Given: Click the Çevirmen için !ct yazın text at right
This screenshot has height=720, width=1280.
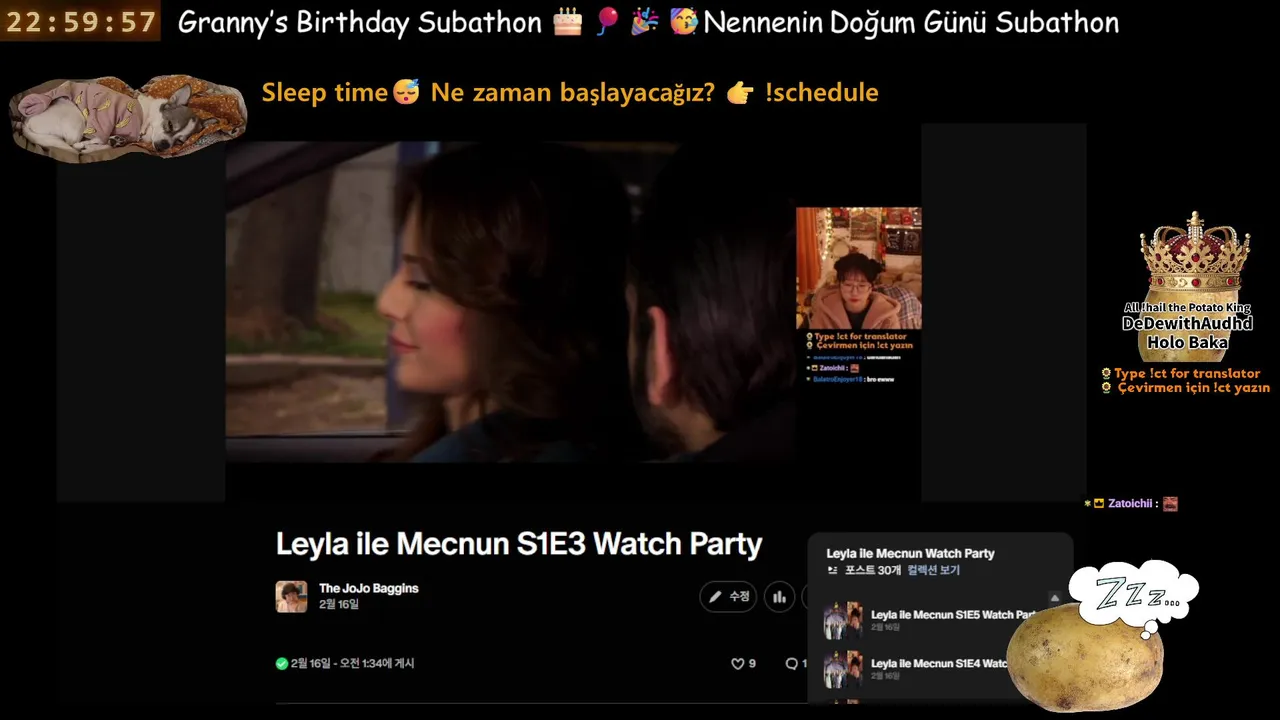Looking at the screenshot, I should click(1186, 388).
